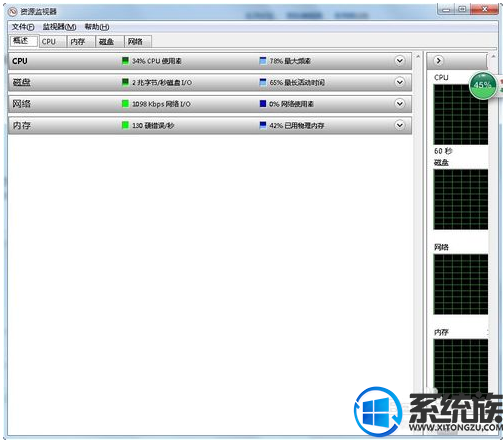Expand the 磁盘 section chevron
Viewport: 503px width, 440px height.
[x=400, y=82]
